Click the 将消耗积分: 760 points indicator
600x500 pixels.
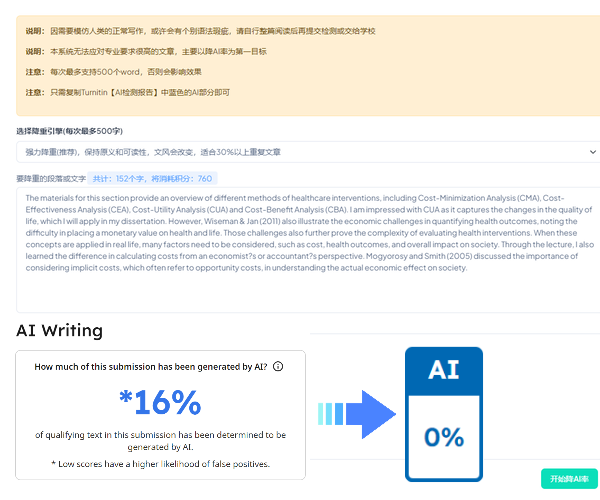(181, 178)
